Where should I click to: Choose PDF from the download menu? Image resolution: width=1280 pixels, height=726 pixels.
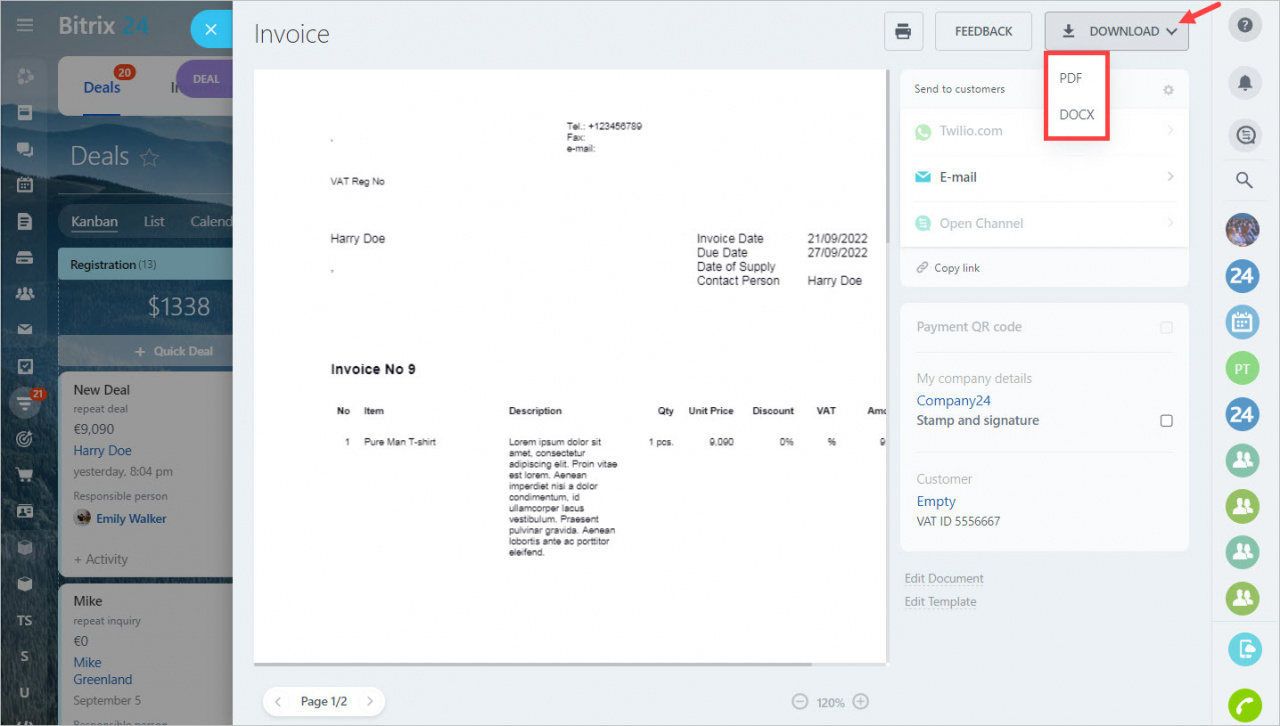[x=1071, y=78]
